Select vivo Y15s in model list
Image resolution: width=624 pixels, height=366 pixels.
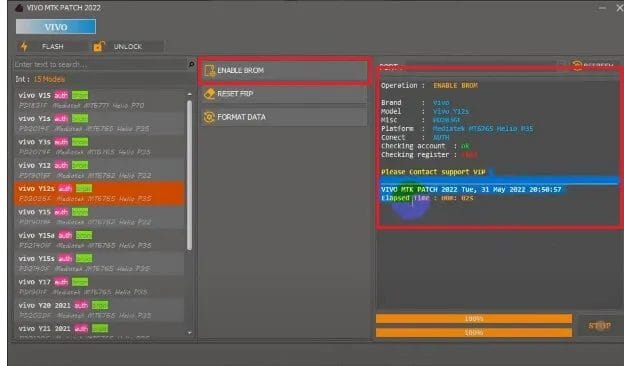[99, 263]
